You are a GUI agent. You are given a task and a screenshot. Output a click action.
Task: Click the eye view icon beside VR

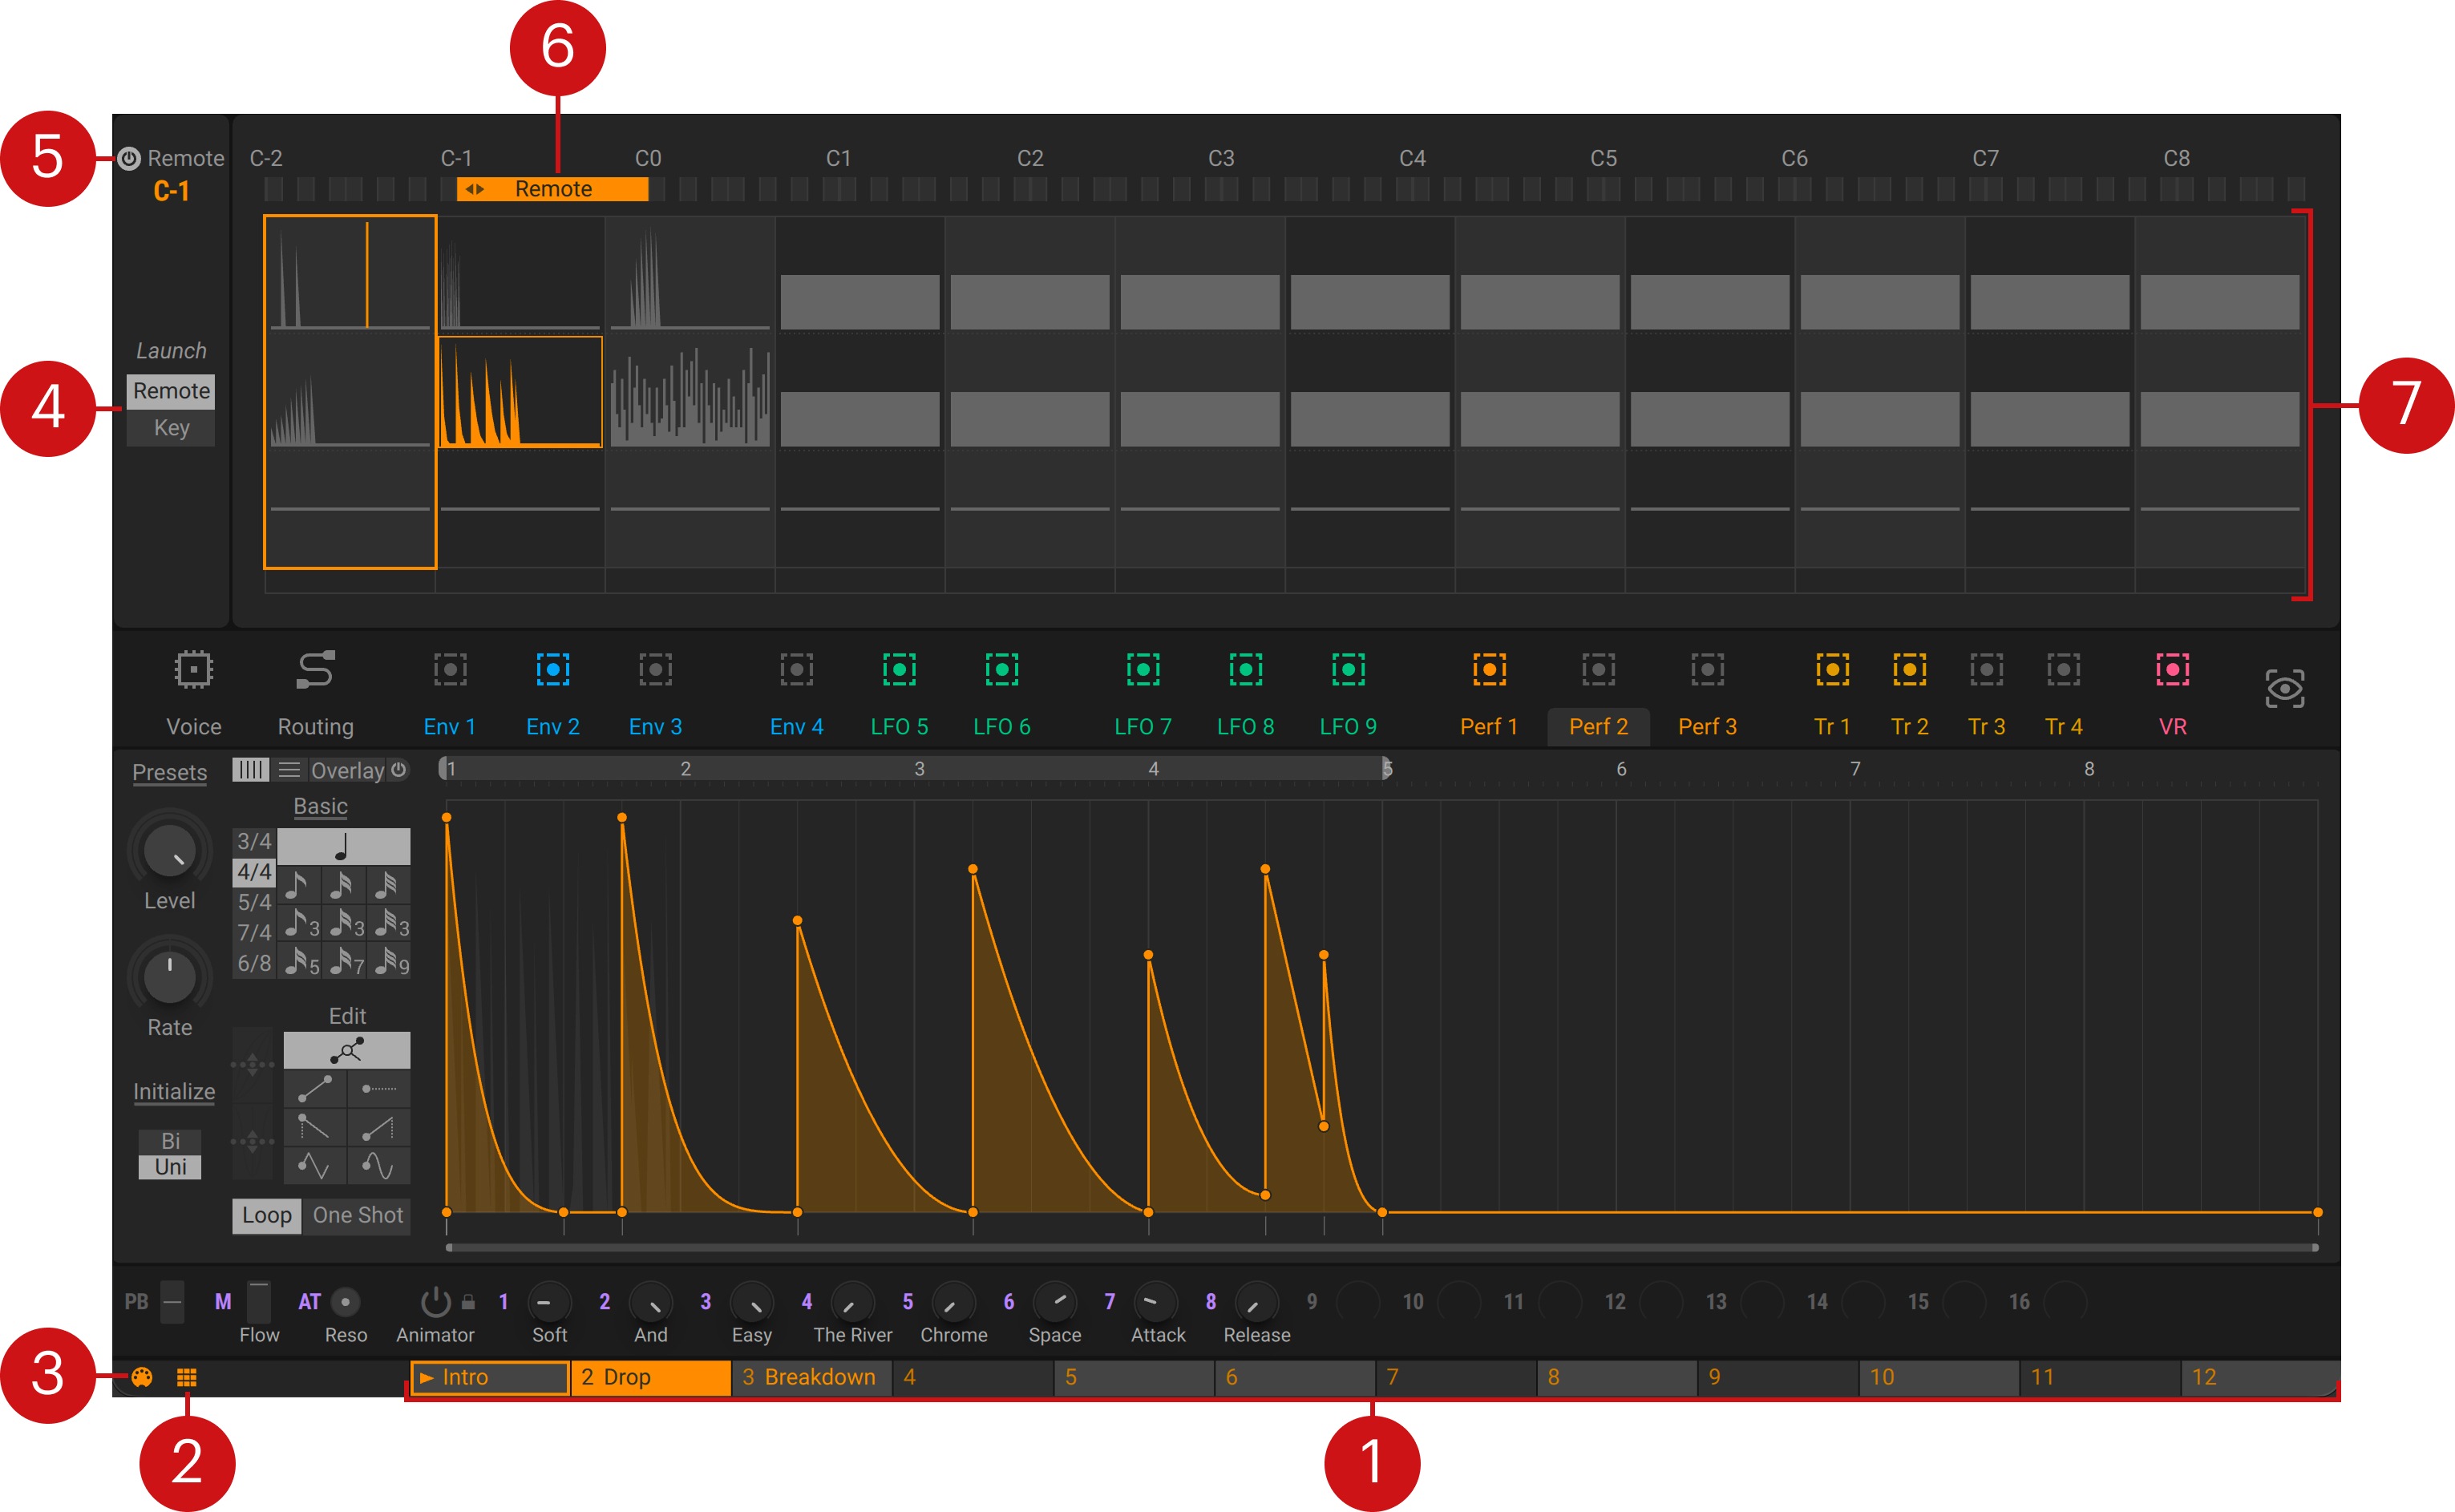tap(2284, 689)
